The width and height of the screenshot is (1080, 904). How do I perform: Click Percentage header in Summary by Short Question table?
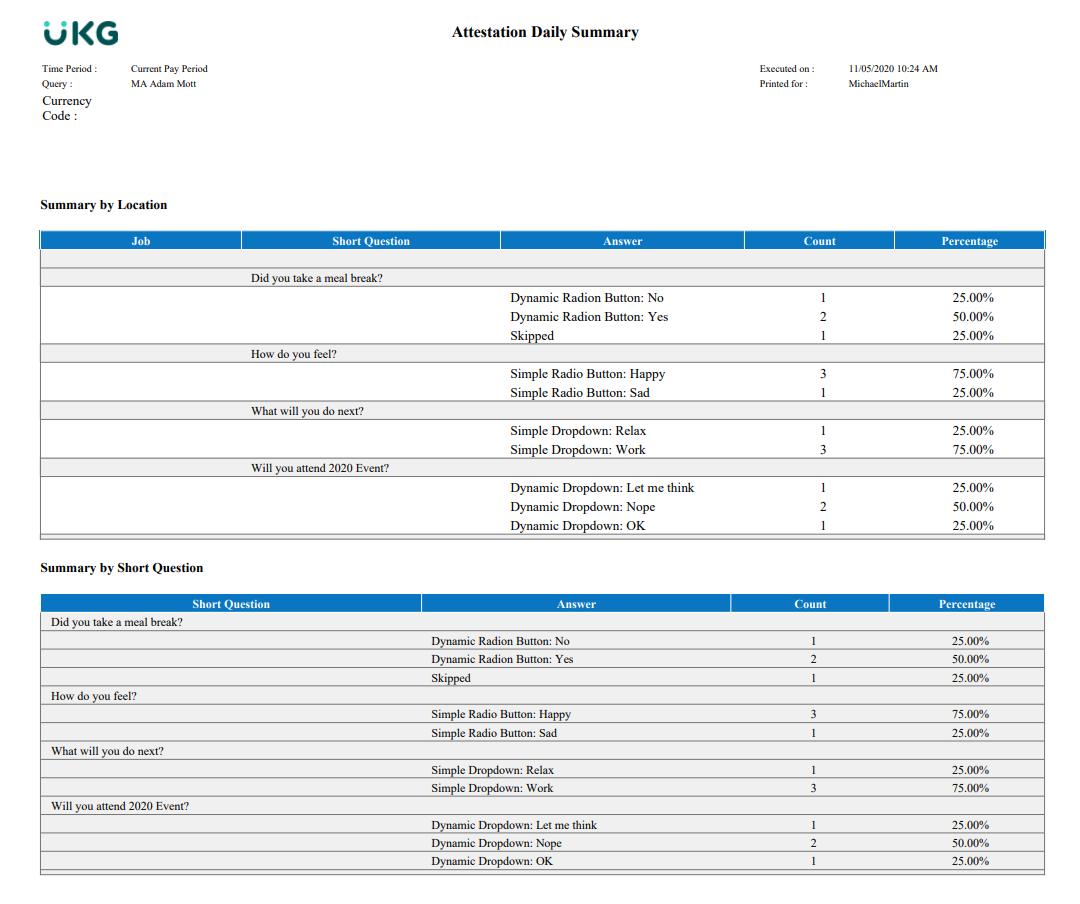pos(967,604)
